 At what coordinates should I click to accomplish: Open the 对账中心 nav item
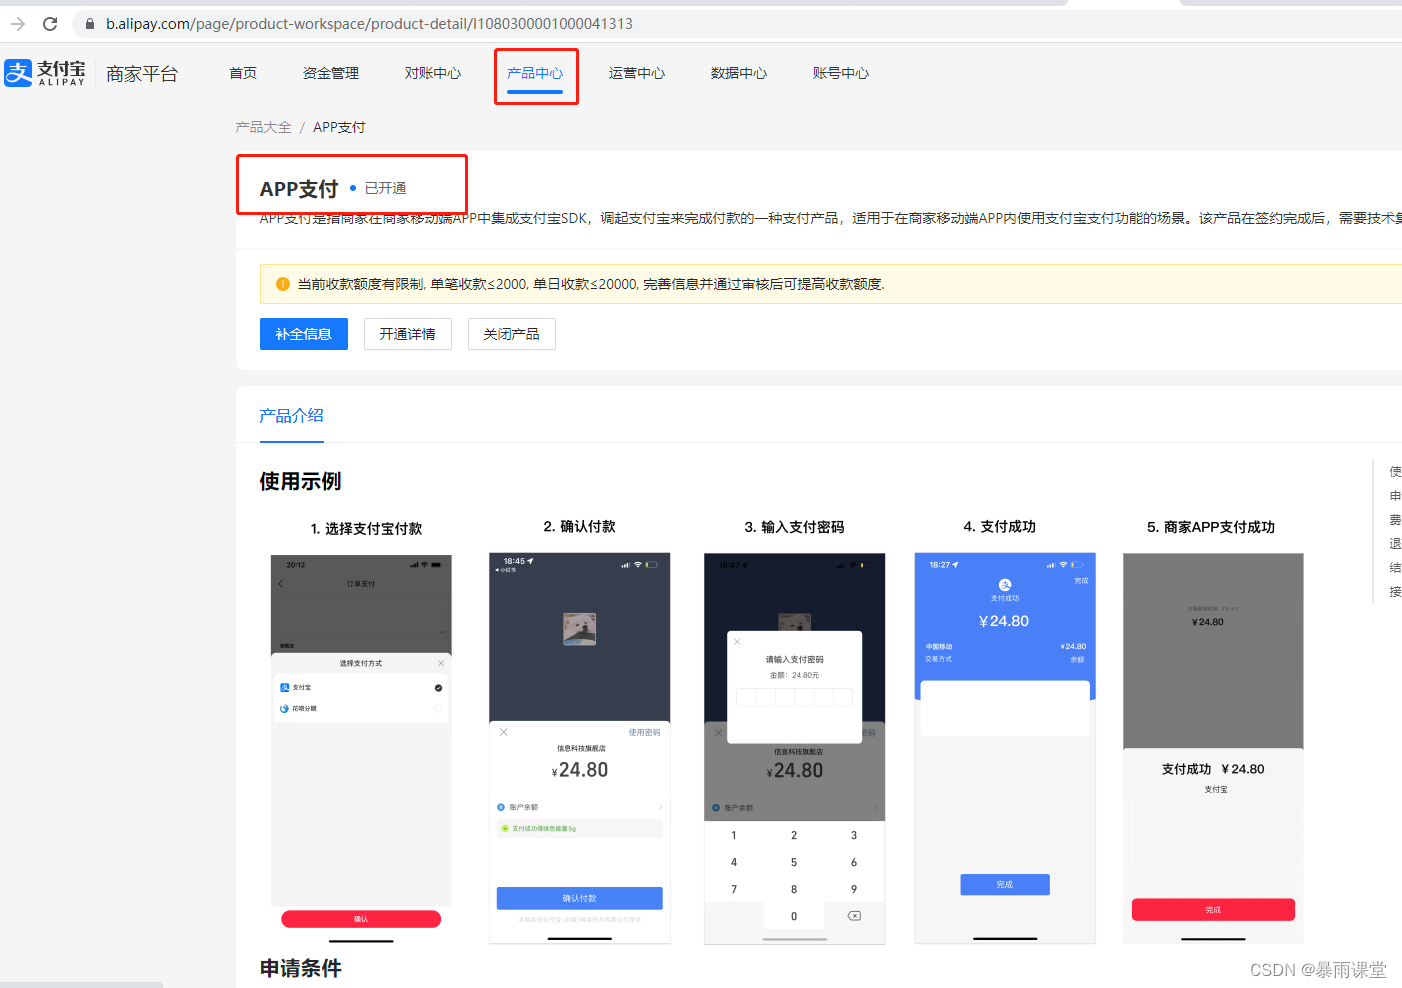433,73
